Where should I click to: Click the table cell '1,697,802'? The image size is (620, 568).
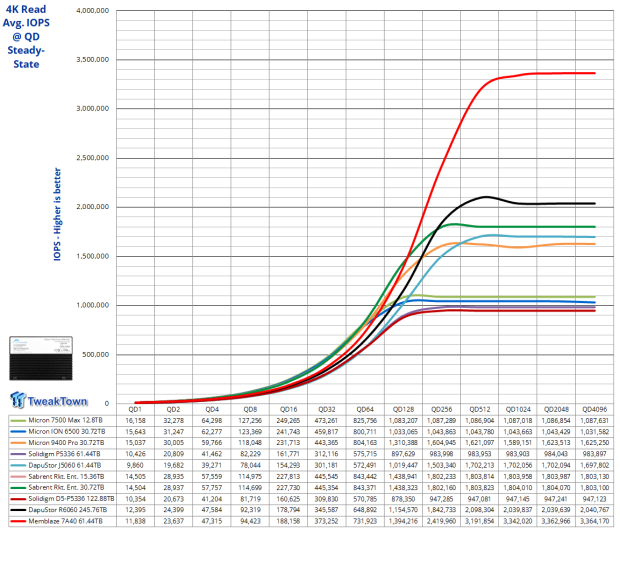tap(594, 465)
